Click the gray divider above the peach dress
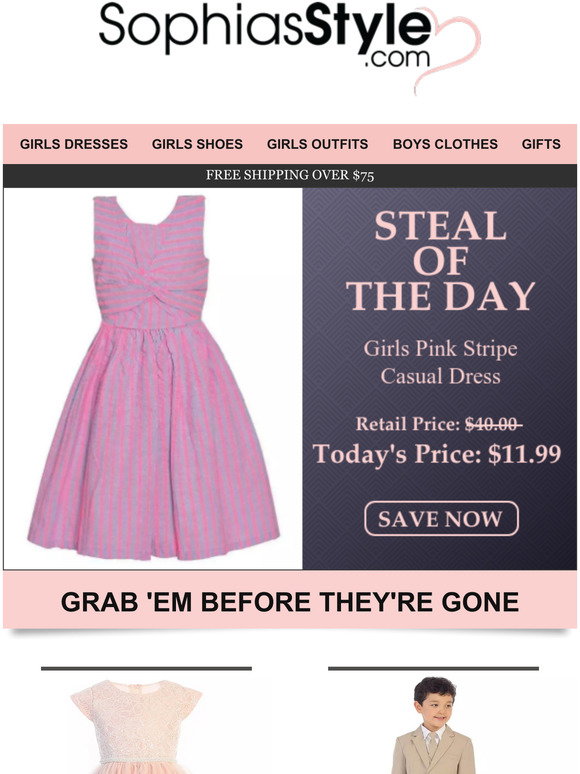This screenshot has width=580, height=774. click(147, 668)
